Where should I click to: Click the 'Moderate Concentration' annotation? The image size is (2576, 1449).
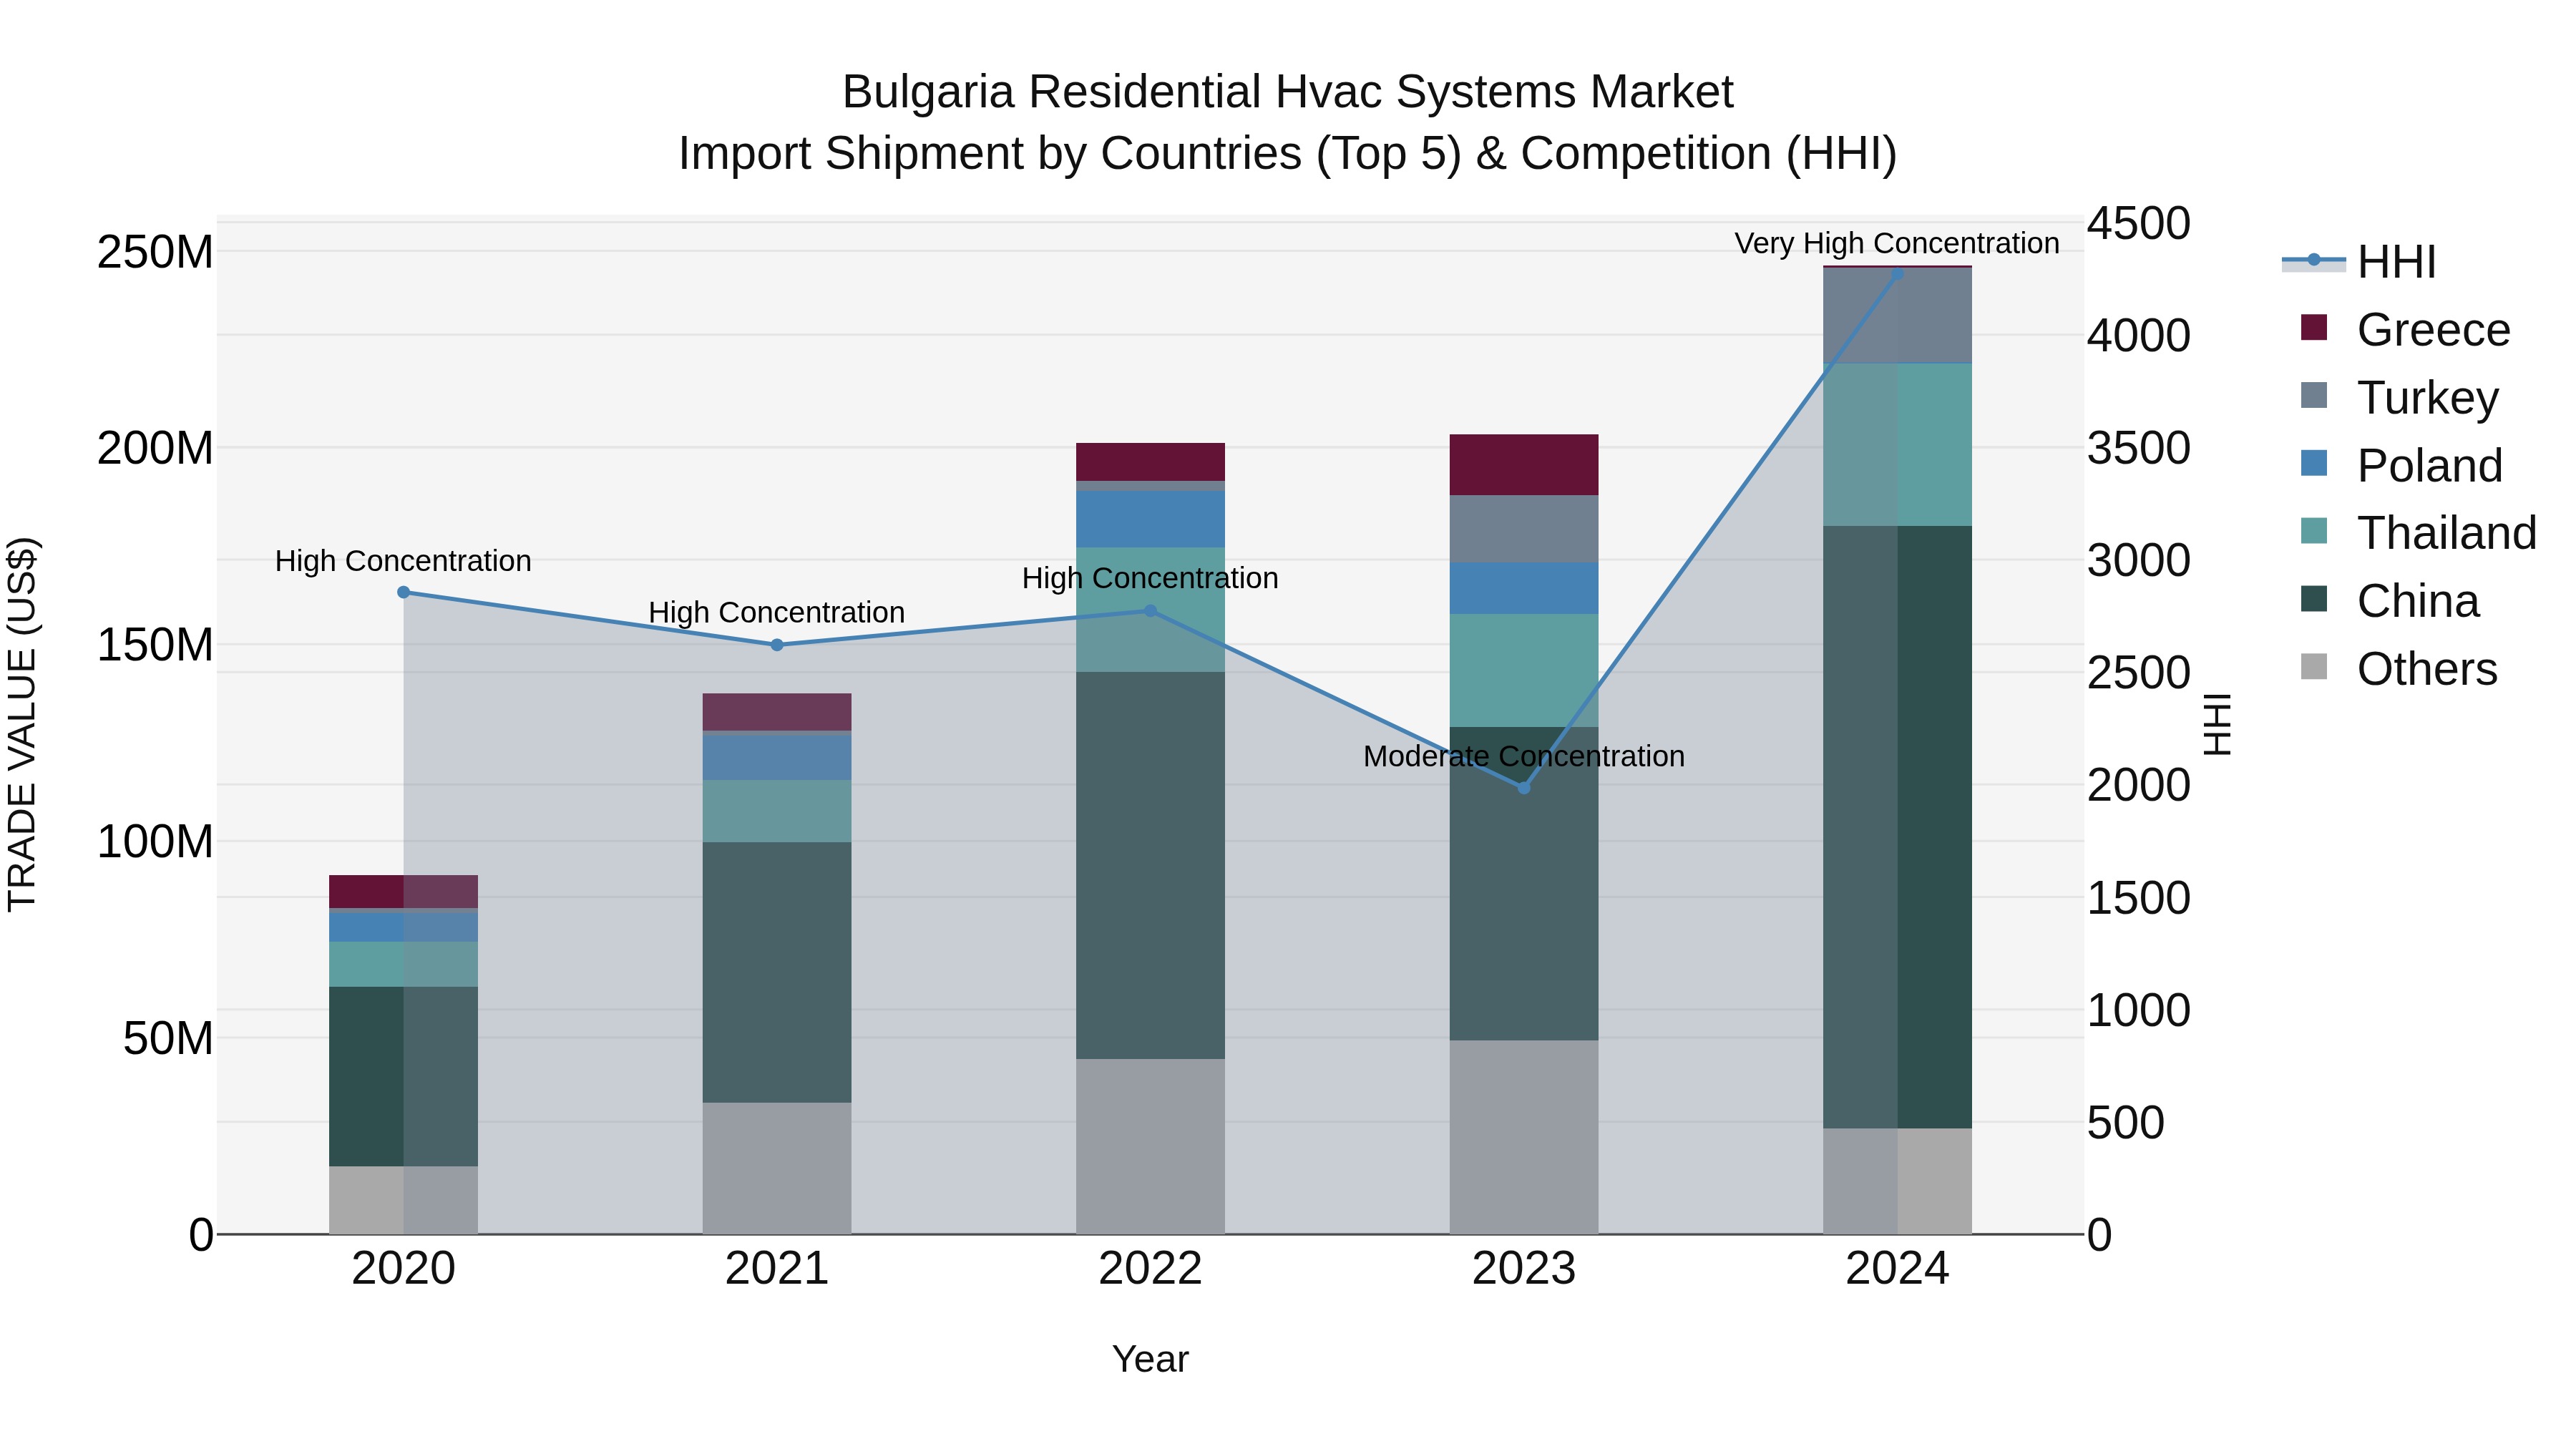(1524, 756)
